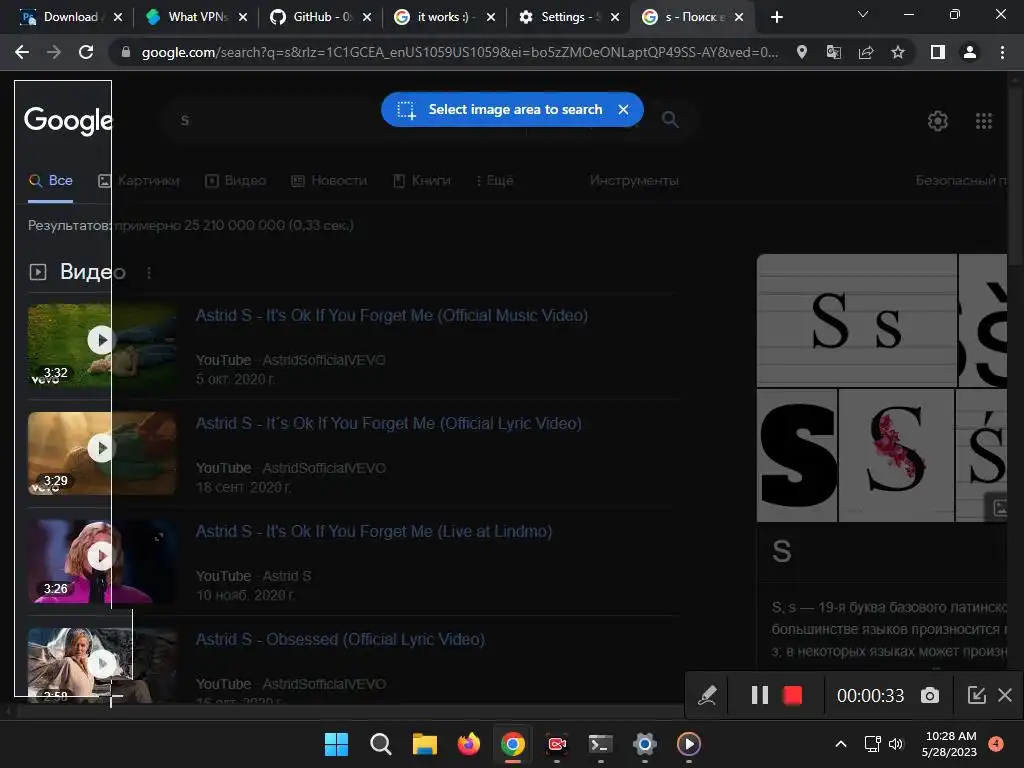
Task: Select the Новости search filter
Action: click(x=328, y=181)
